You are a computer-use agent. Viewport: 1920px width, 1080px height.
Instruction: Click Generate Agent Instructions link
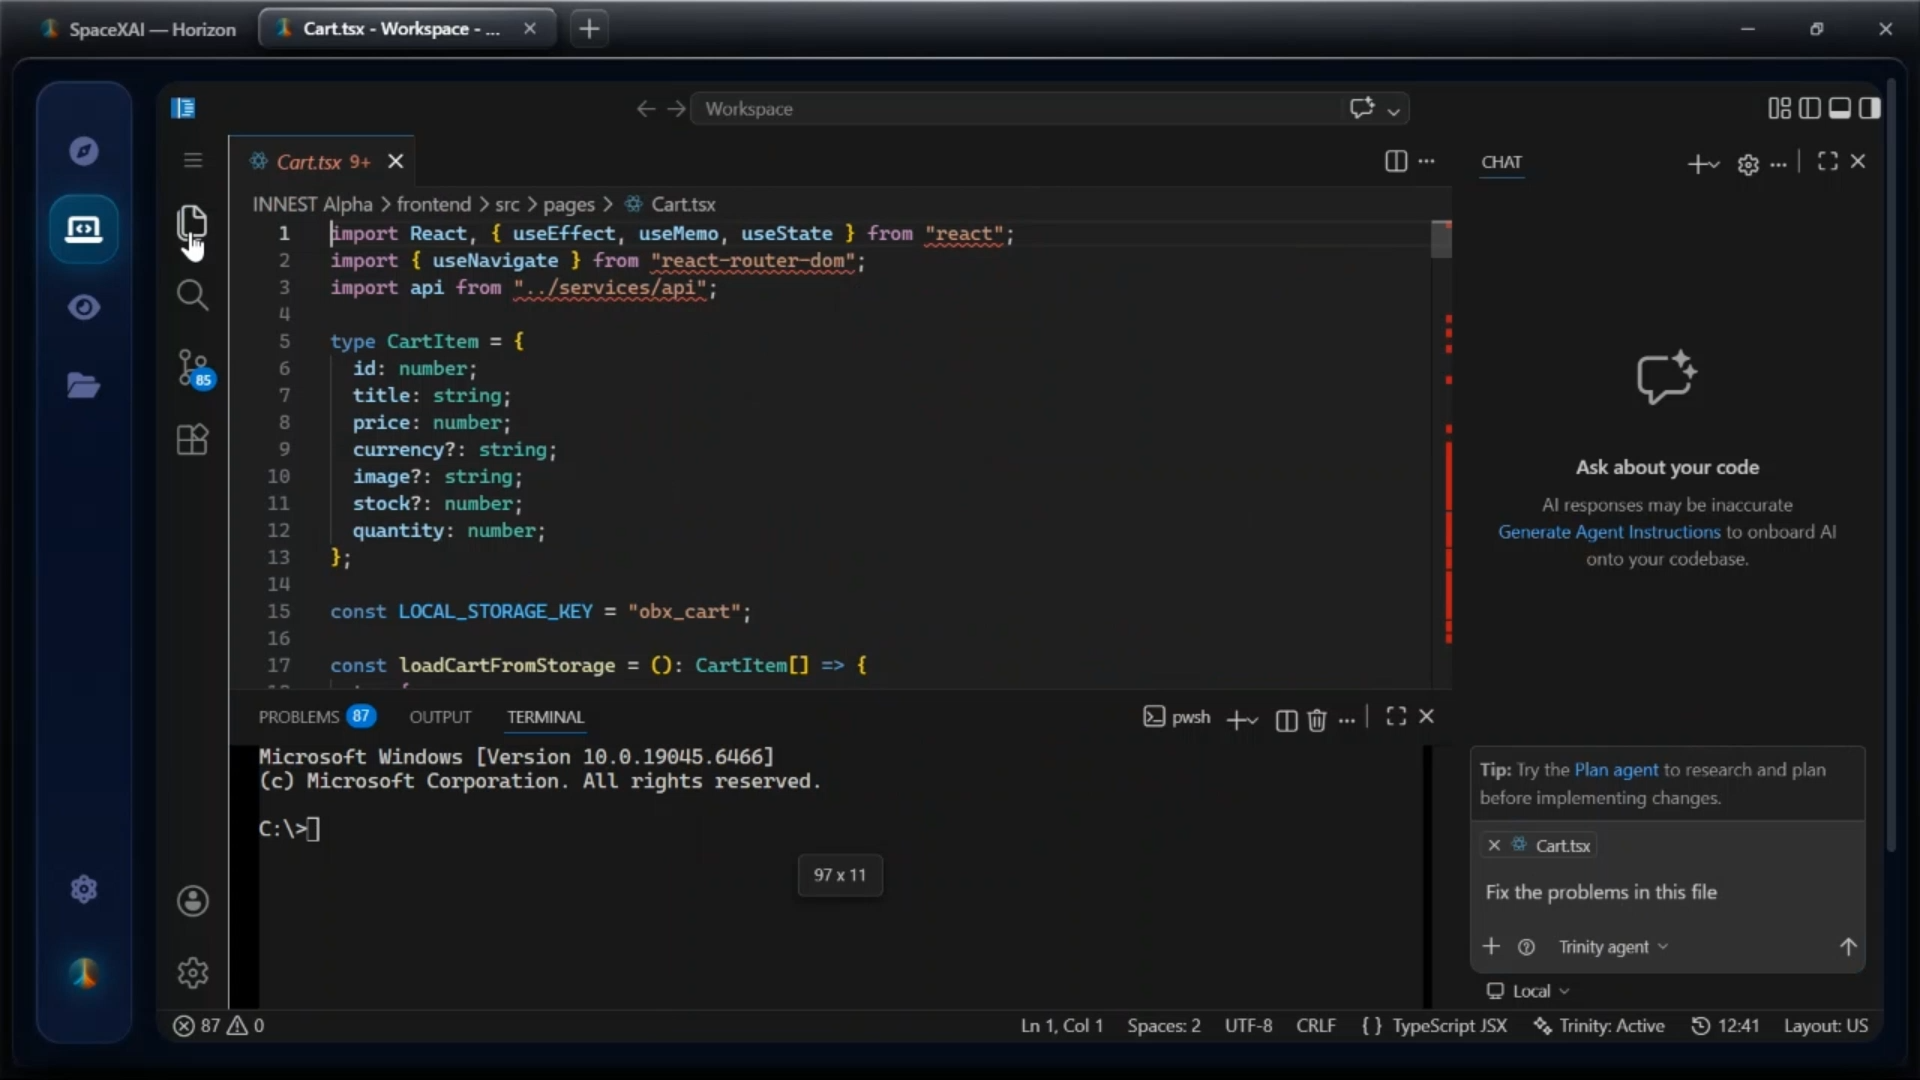1609,532
